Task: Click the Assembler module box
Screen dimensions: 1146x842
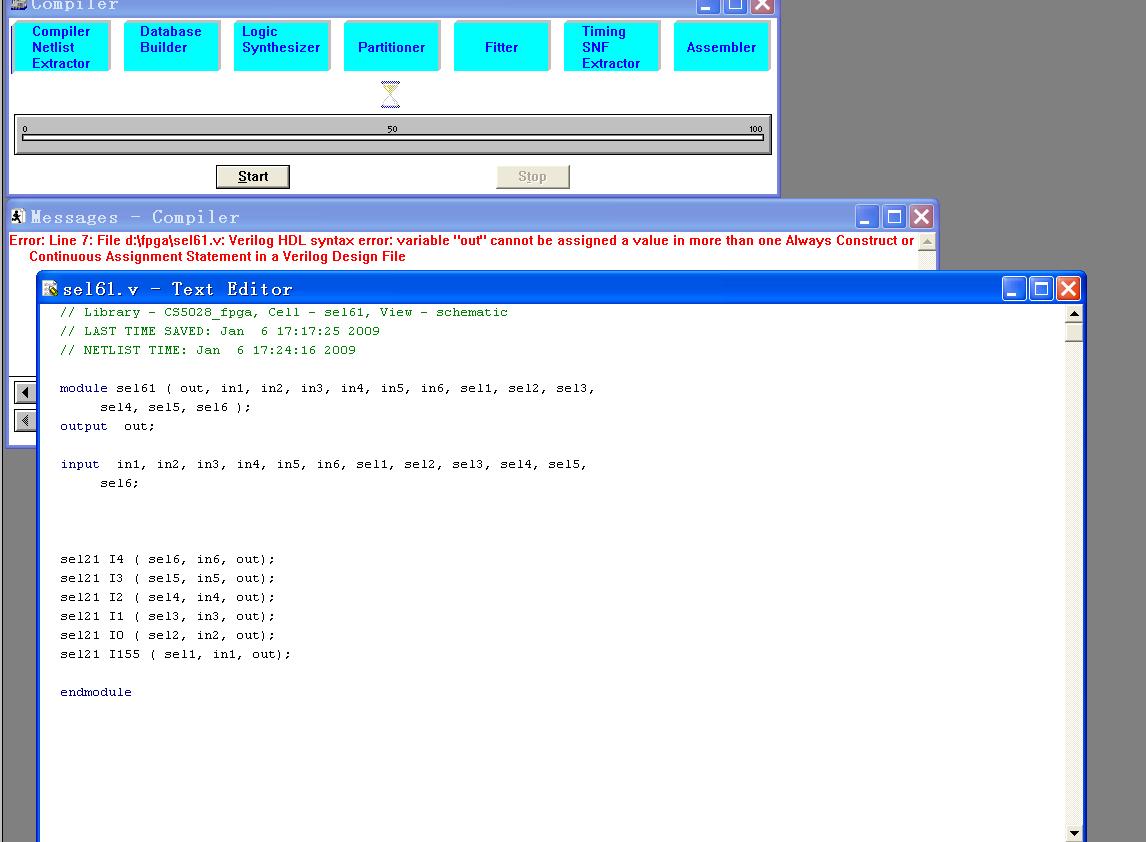Action: [721, 47]
